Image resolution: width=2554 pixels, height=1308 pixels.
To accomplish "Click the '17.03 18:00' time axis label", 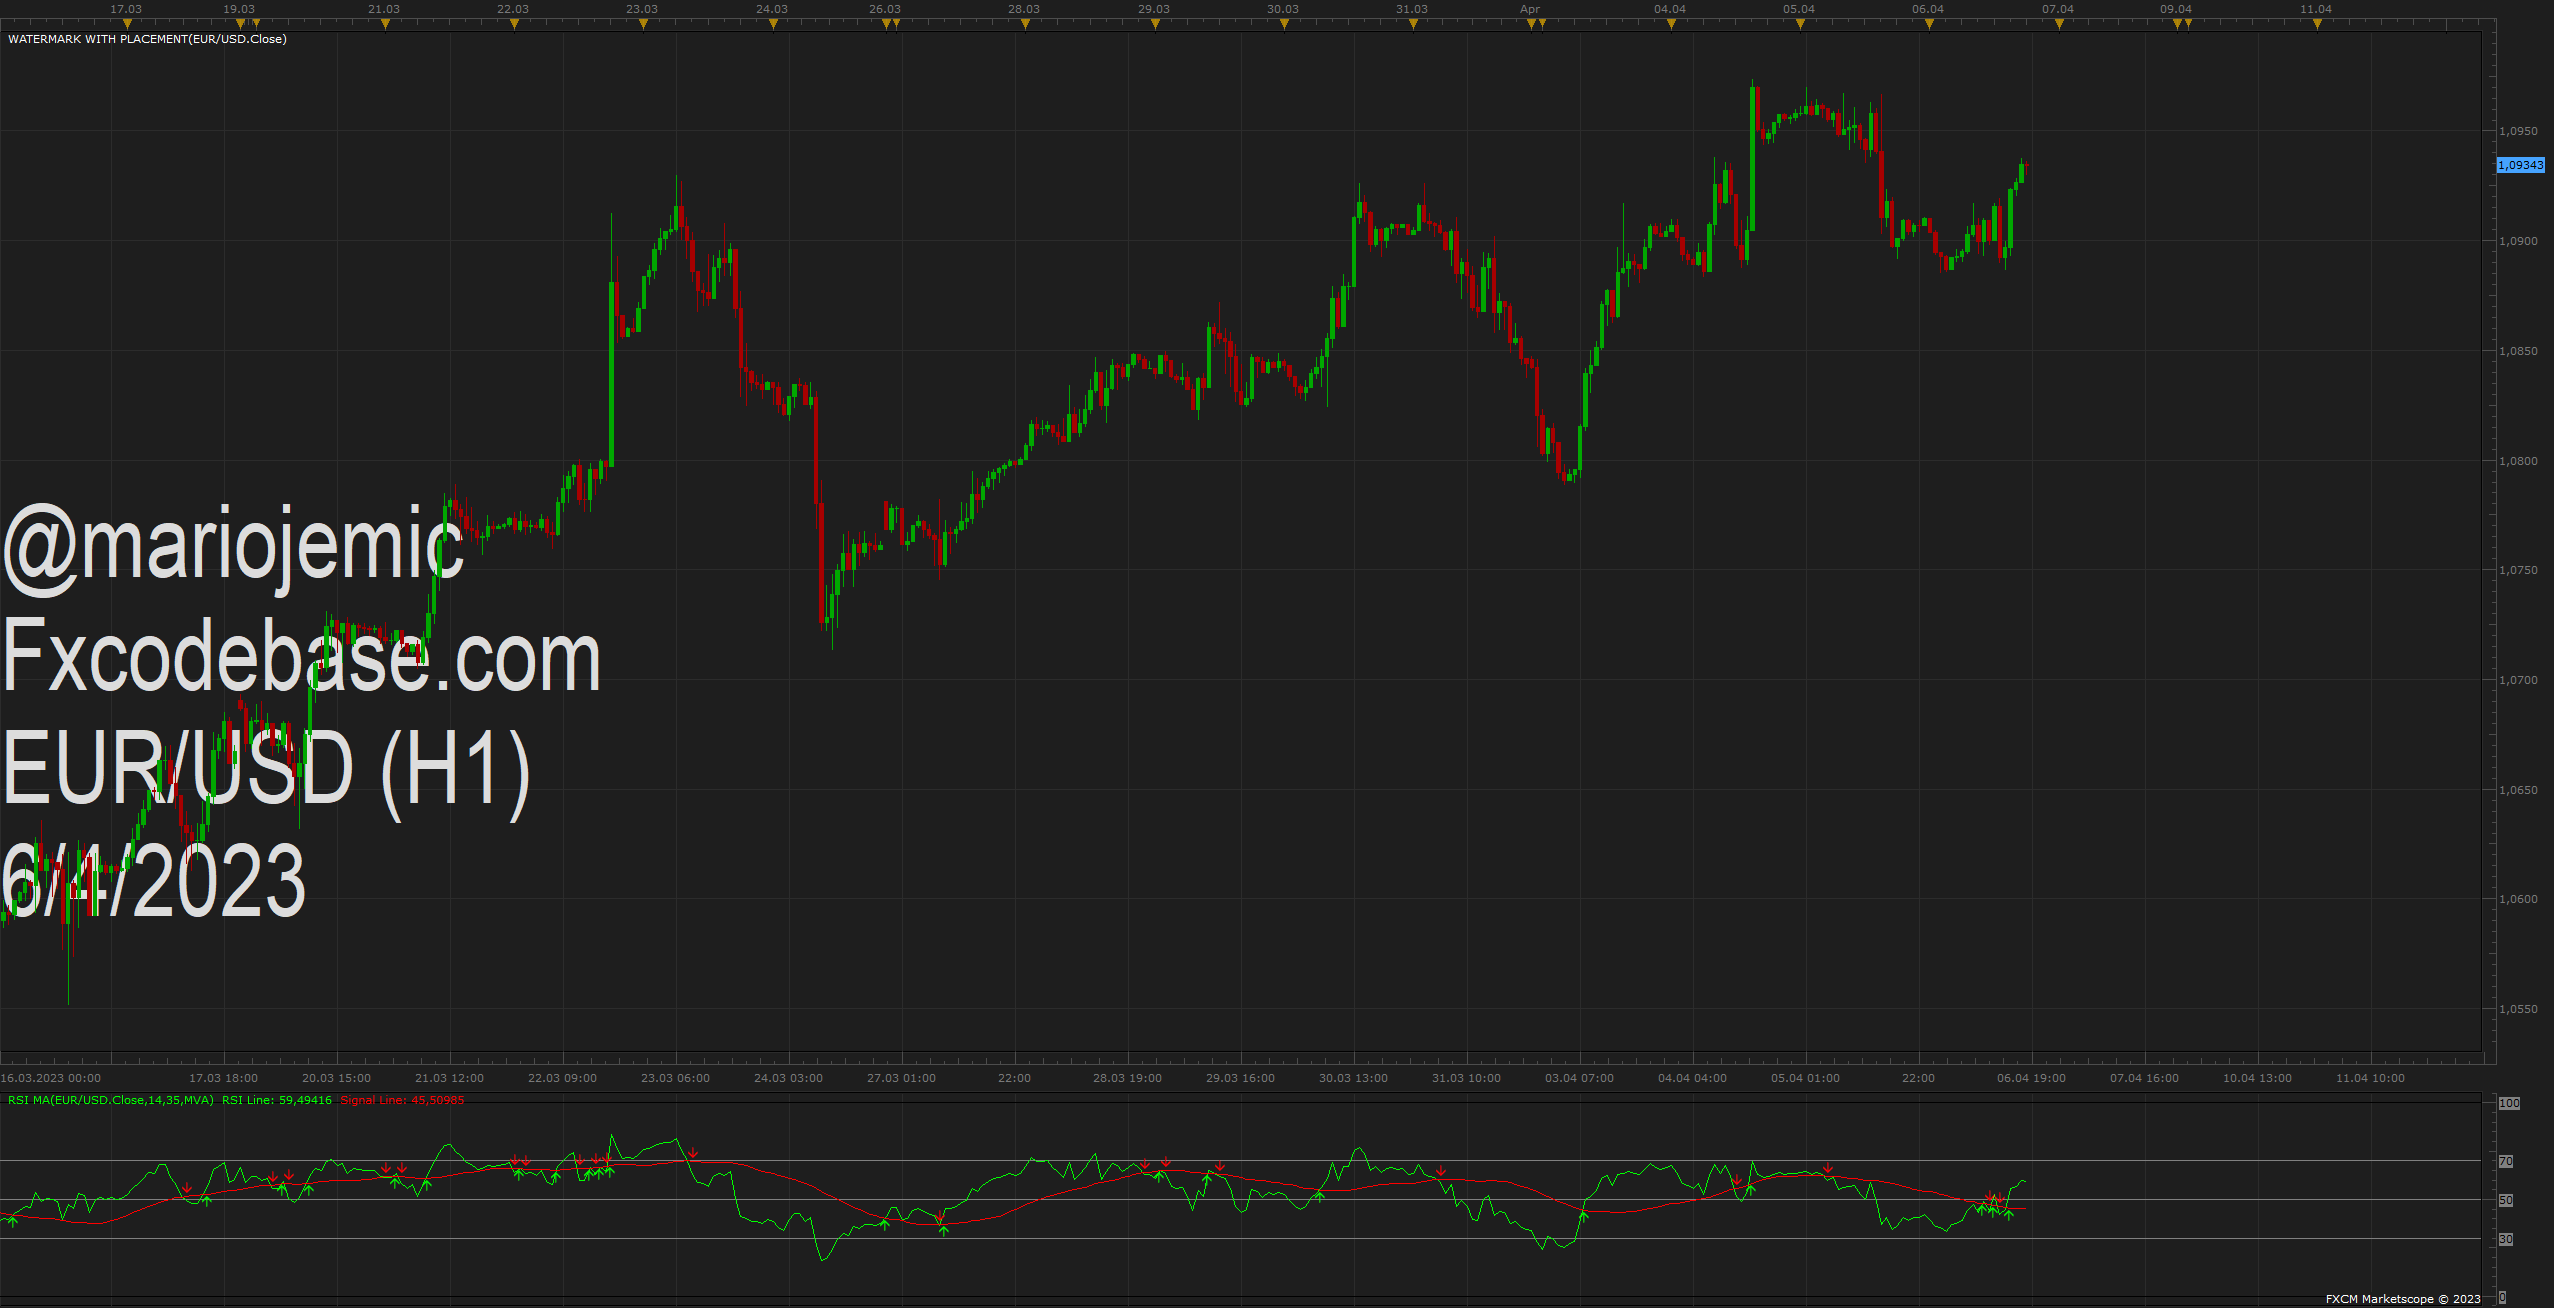I will click(x=224, y=1078).
